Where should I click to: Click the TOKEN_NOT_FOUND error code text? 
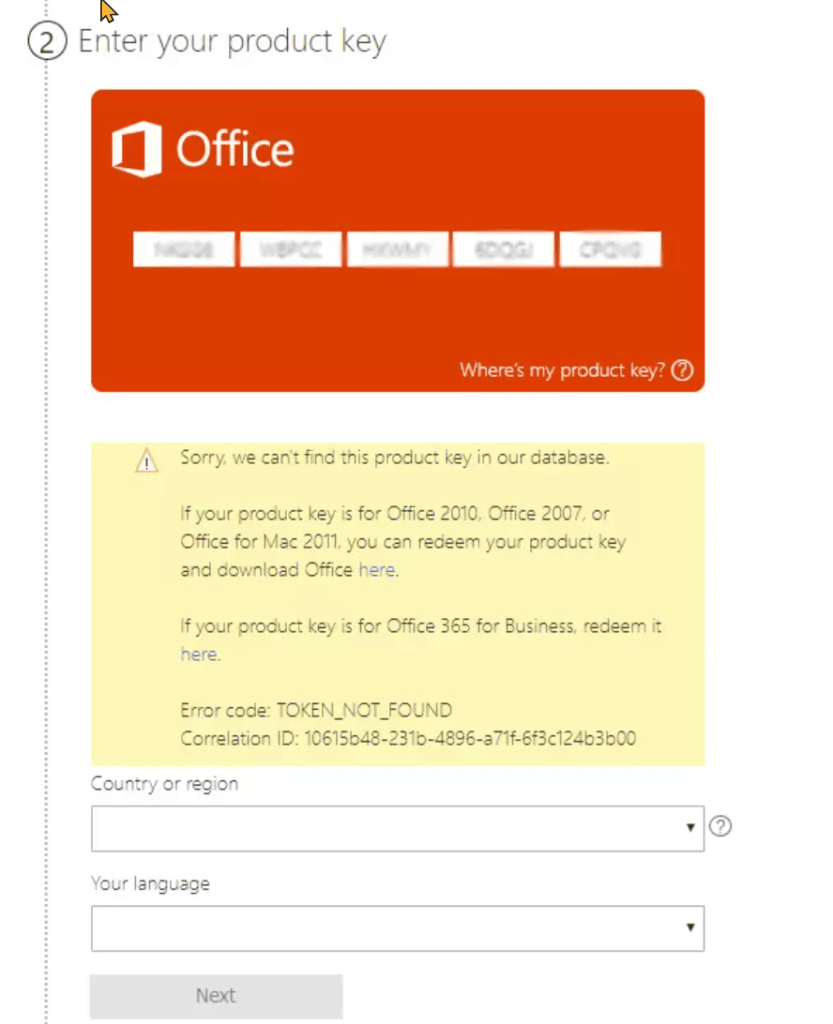pos(364,711)
